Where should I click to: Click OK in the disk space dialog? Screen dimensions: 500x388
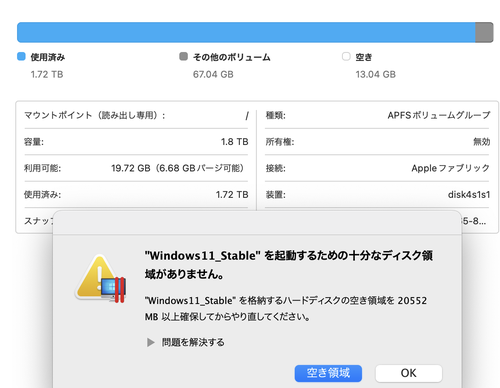(409, 373)
